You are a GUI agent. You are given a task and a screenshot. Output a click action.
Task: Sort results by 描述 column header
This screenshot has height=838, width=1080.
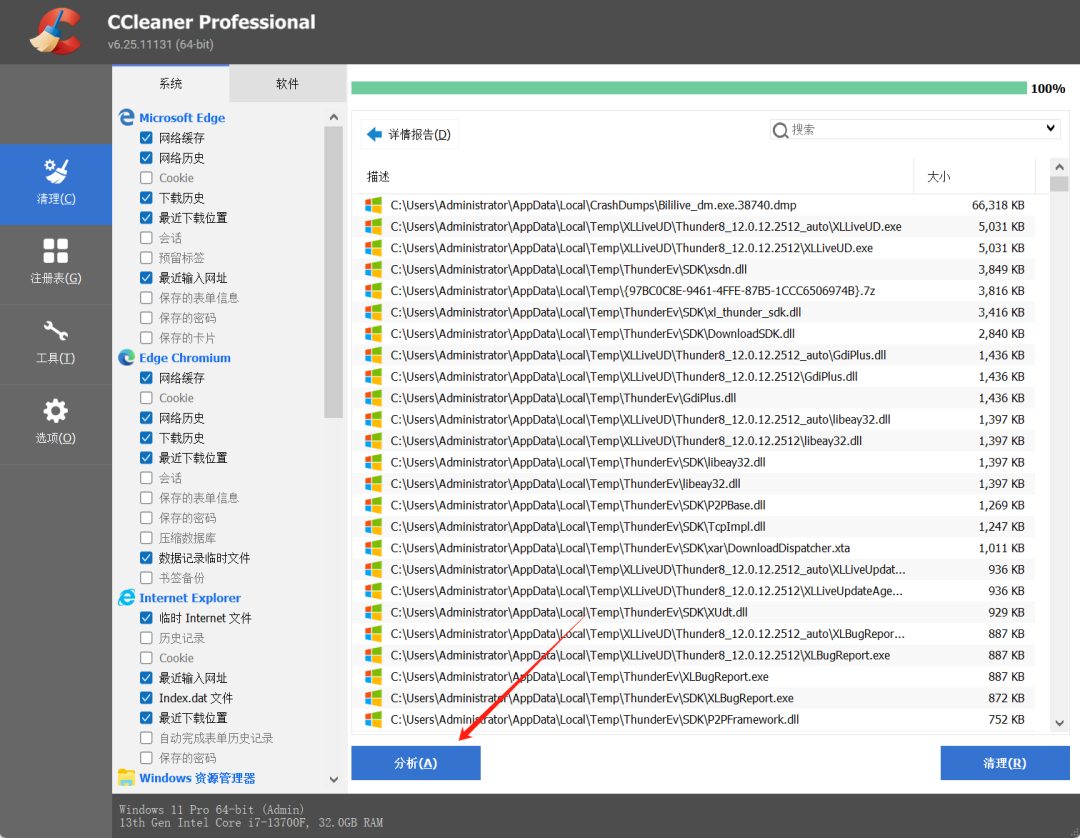pyautogui.click(x=636, y=176)
